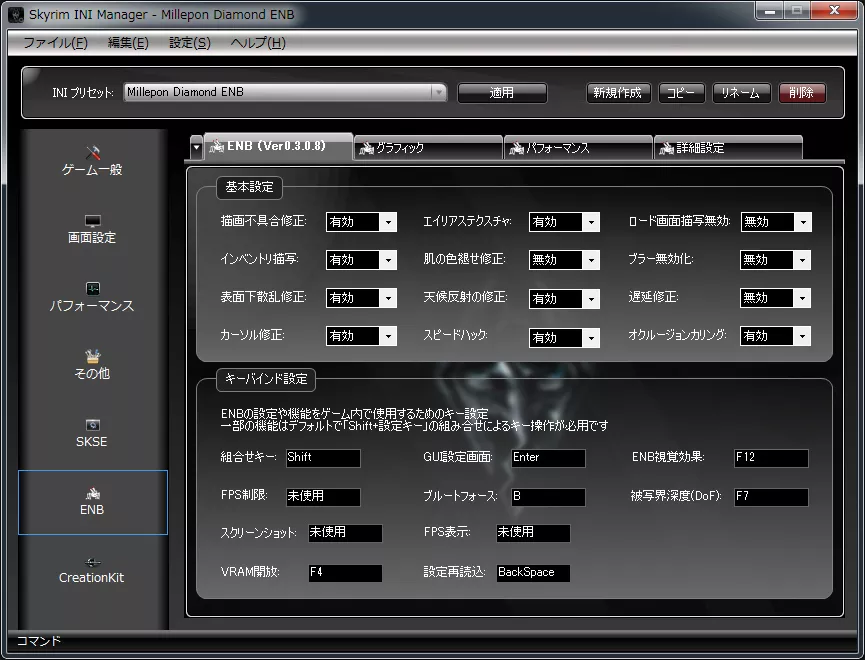Open the ブラー無効化 dropdown
865x660 pixels.
(775, 260)
